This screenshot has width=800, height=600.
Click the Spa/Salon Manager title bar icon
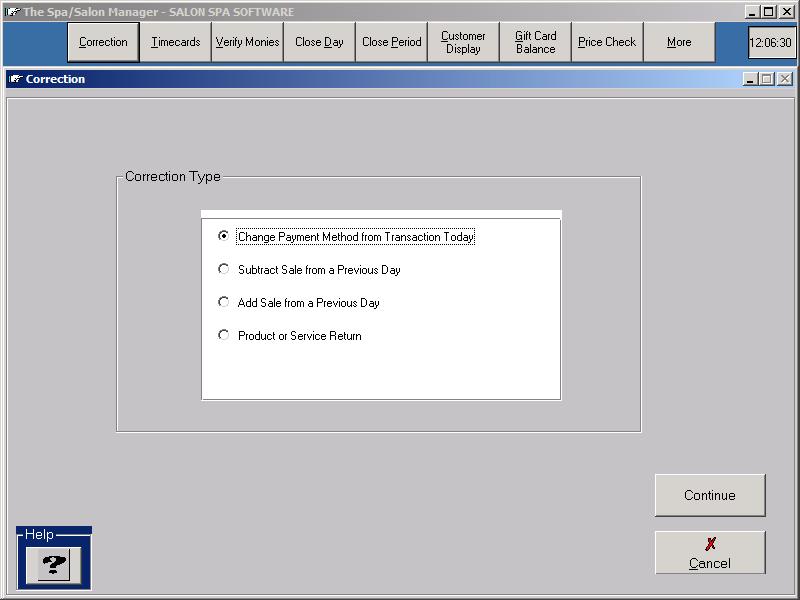12,12
